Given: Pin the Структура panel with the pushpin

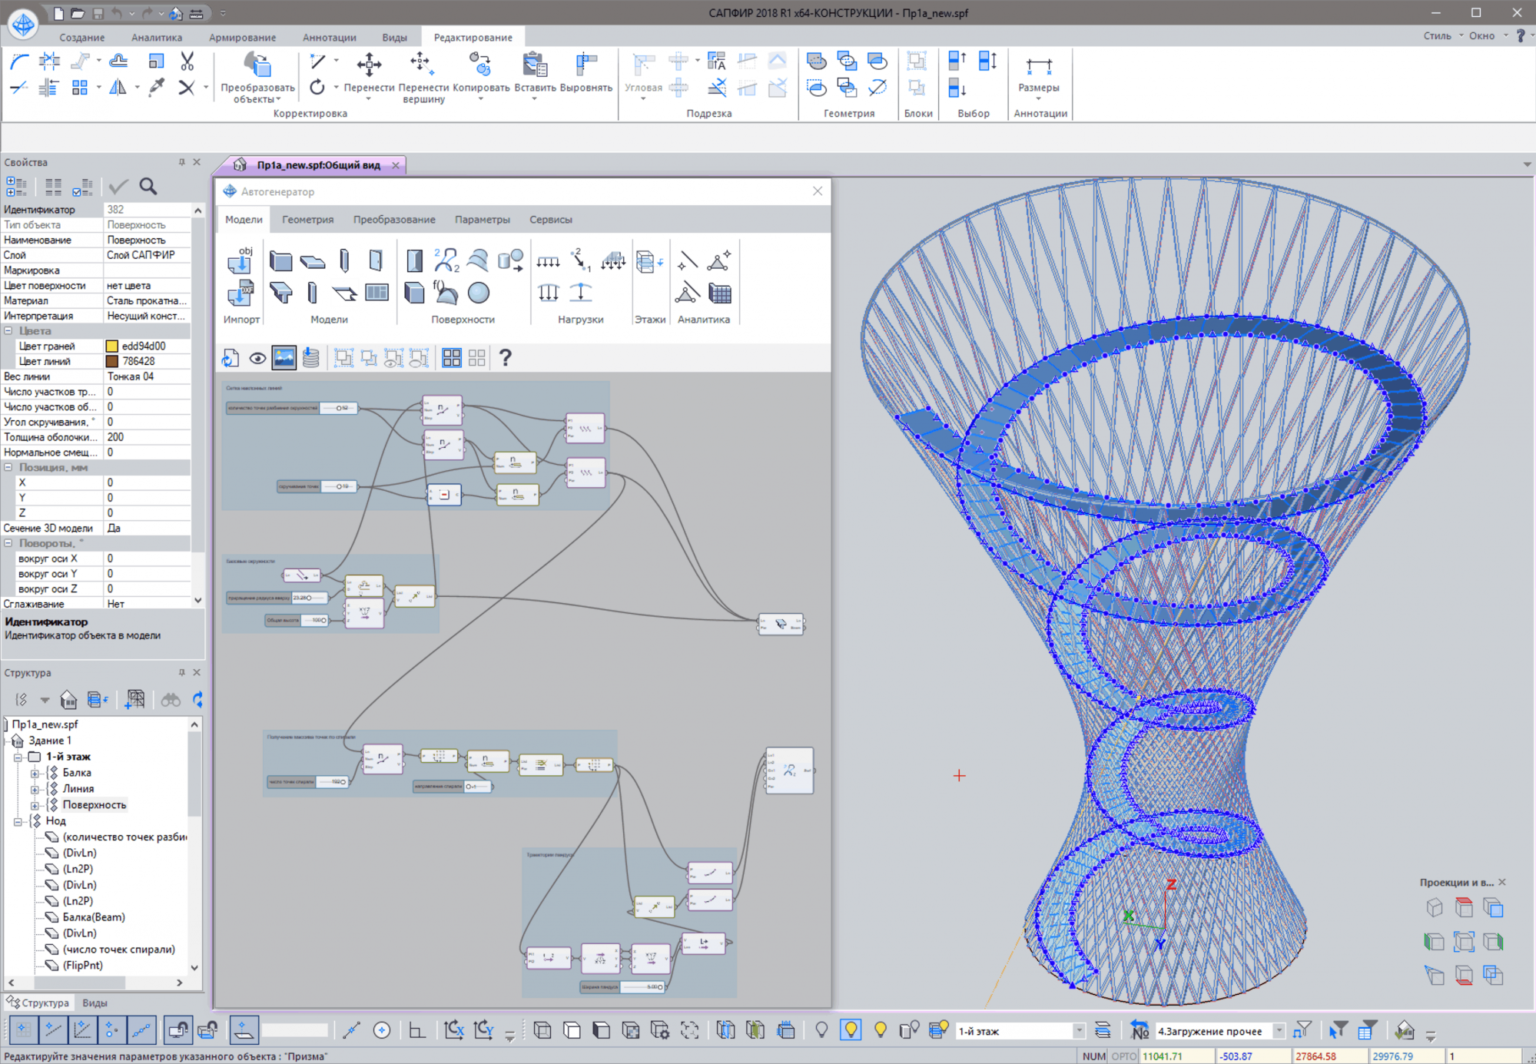Looking at the screenshot, I should [x=181, y=672].
